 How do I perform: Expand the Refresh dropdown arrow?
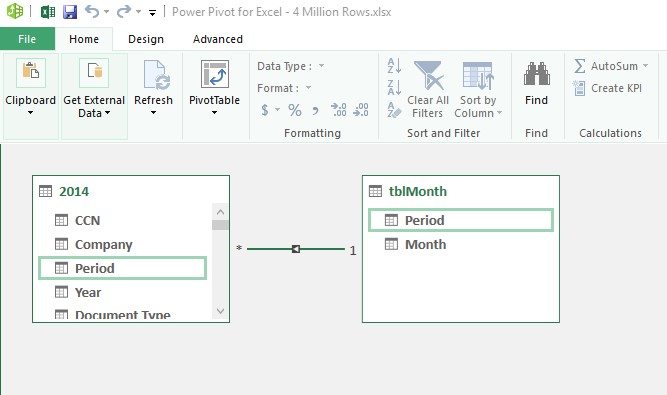pyautogui.click(x=153, y=113)
